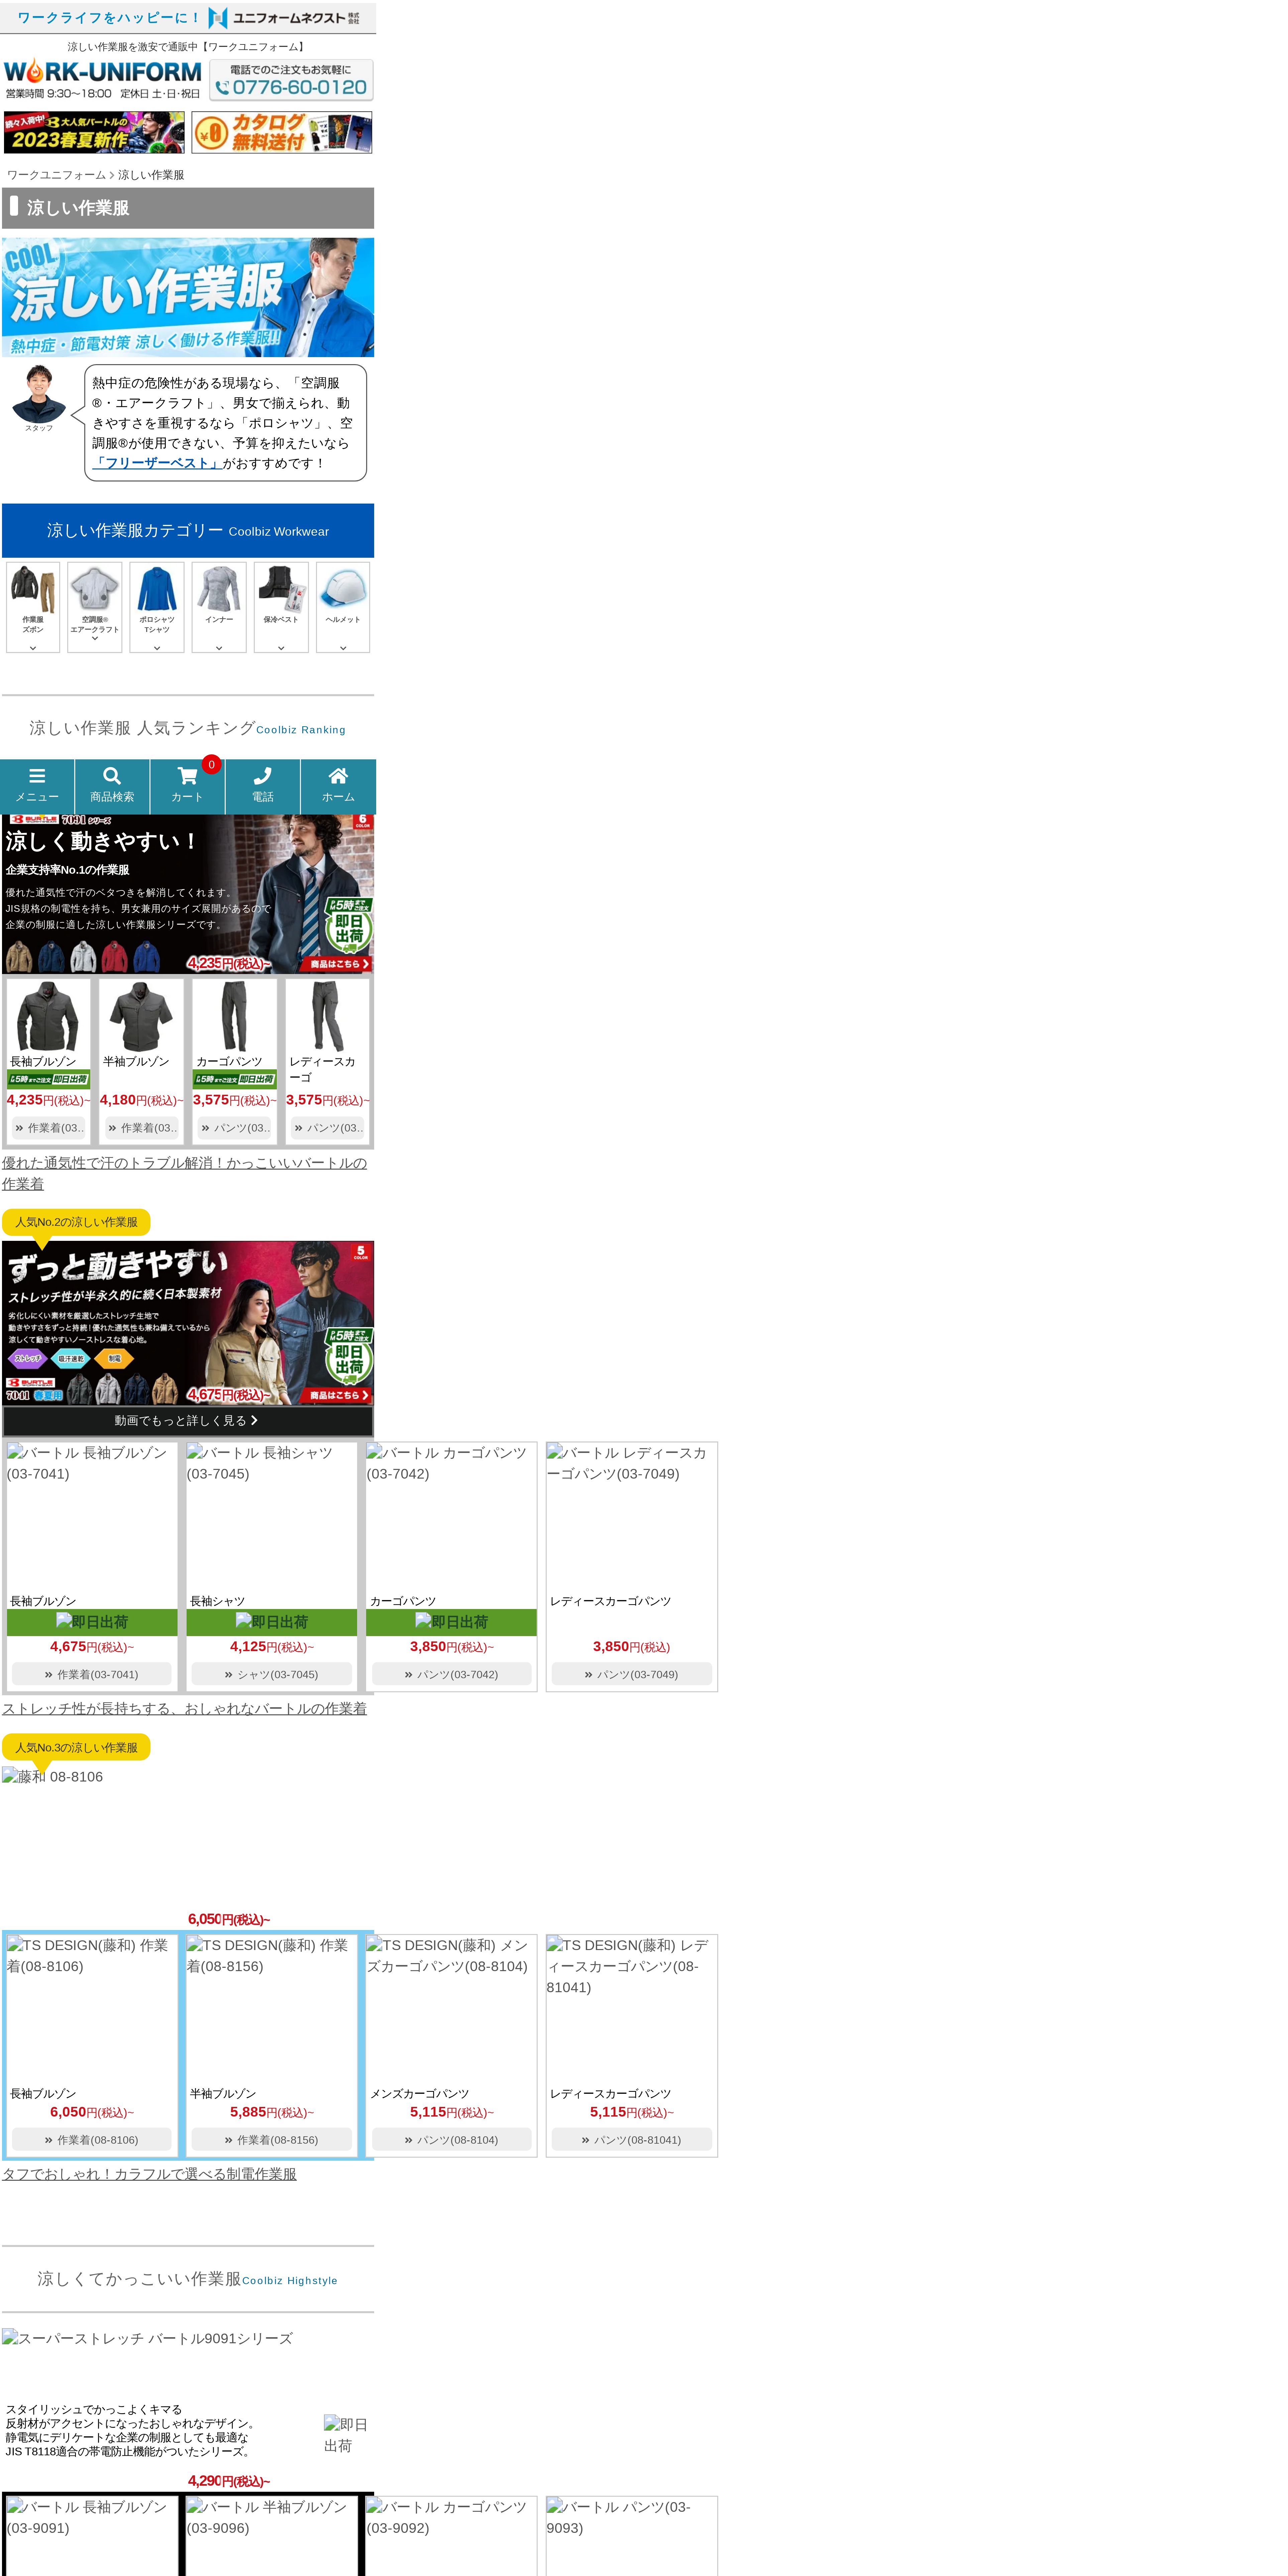
Task: Select レディースカーゴ product image
Action: (x=327, y=1016)
